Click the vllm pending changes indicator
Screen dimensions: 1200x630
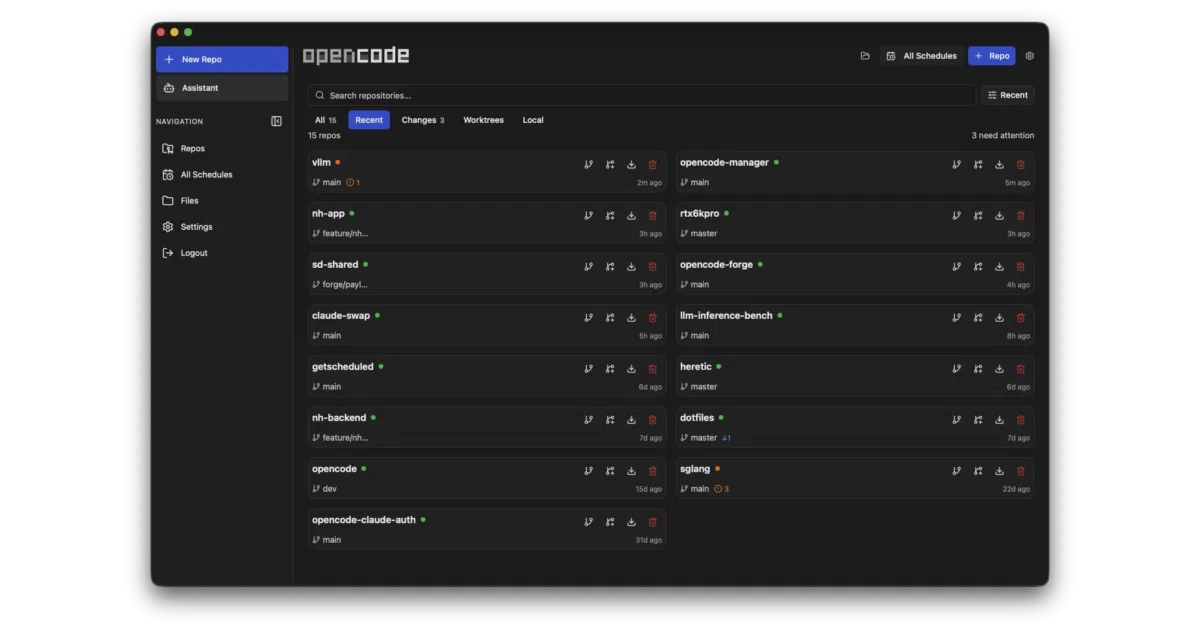click(353, 183)
